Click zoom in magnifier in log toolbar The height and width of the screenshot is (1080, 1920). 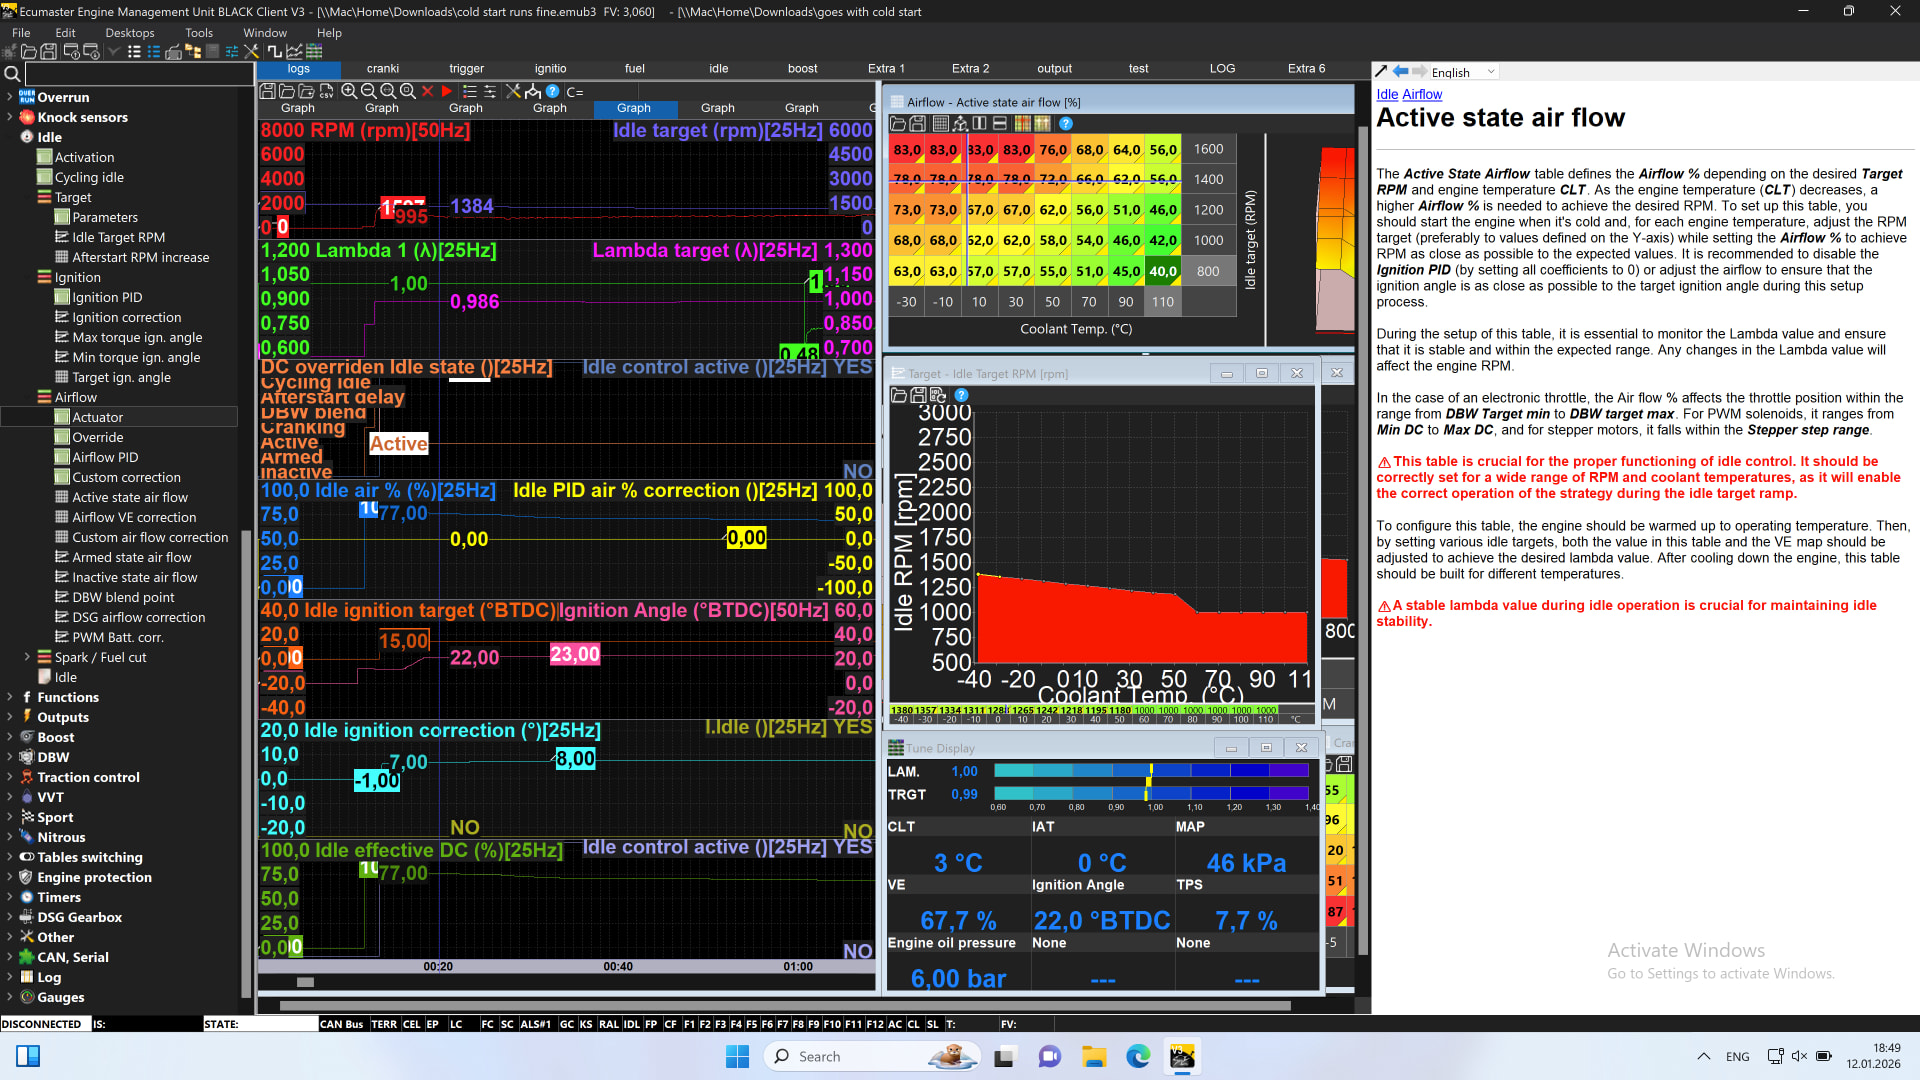tap(348, 91)
